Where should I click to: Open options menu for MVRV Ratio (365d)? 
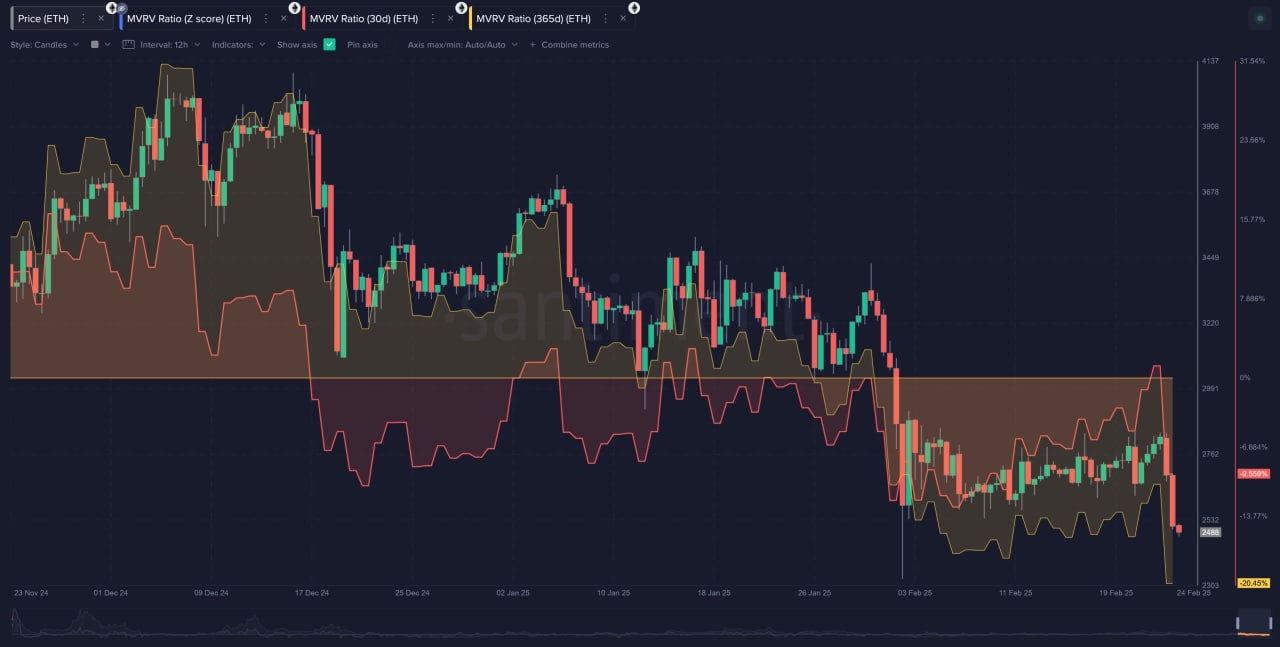pos(605,18)
